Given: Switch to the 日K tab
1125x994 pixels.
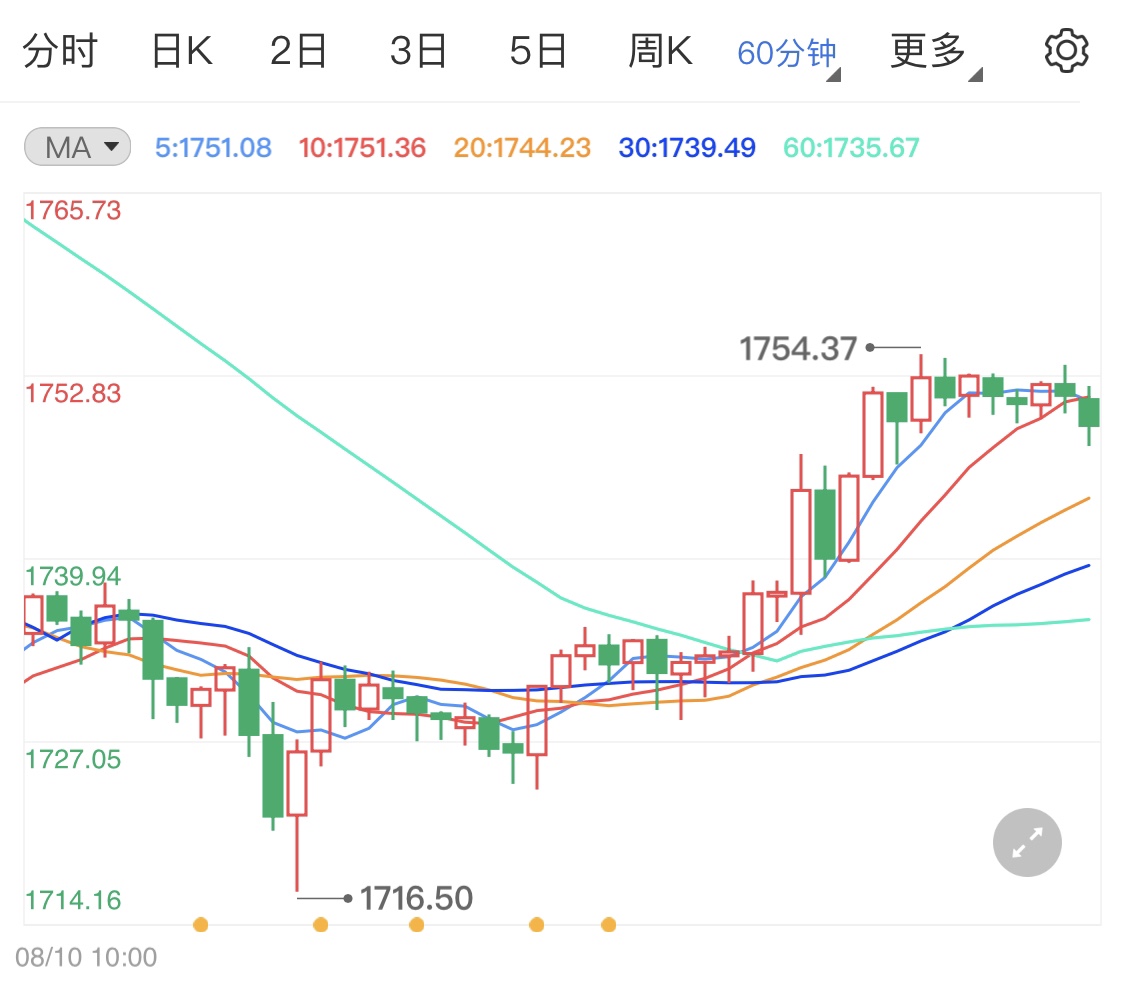Looking at the screenshot, I should [x=182, y=51].
